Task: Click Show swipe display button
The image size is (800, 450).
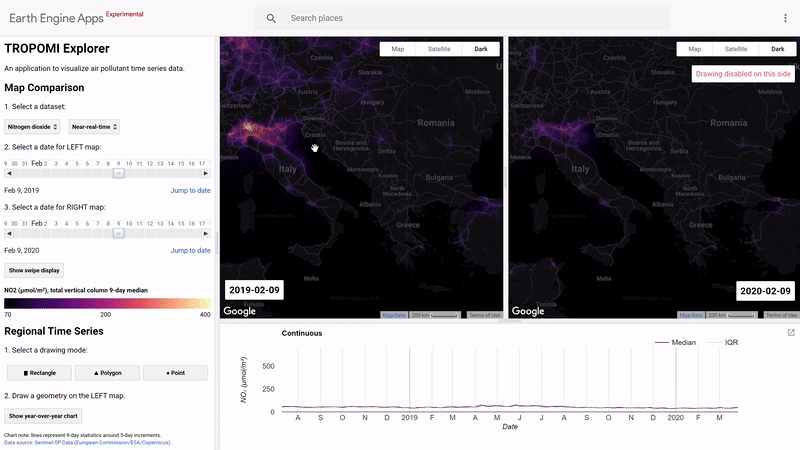Action: [34, 270]
